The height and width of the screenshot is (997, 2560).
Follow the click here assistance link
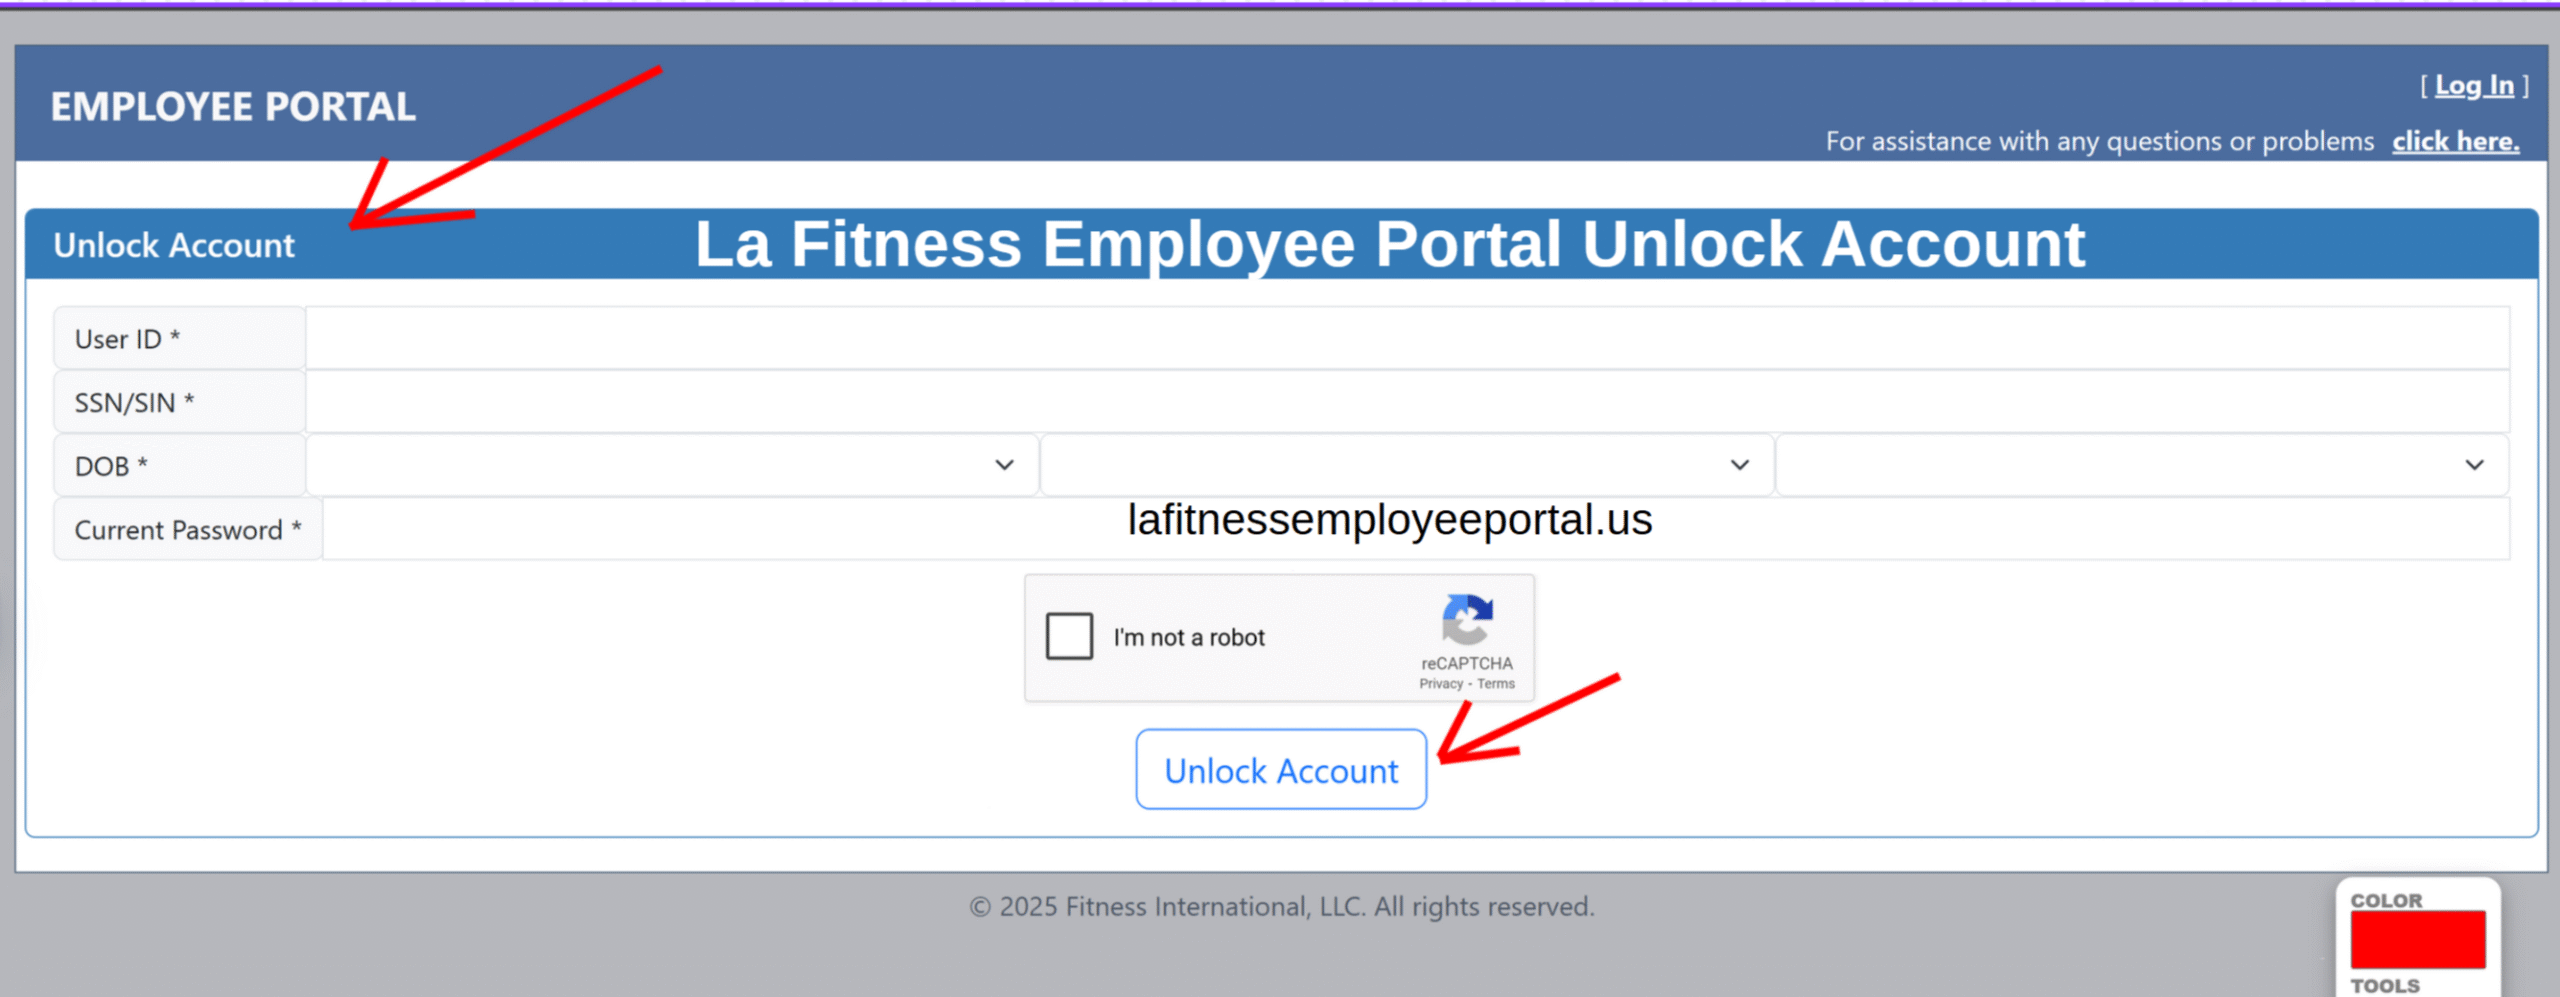(2455, 141)
